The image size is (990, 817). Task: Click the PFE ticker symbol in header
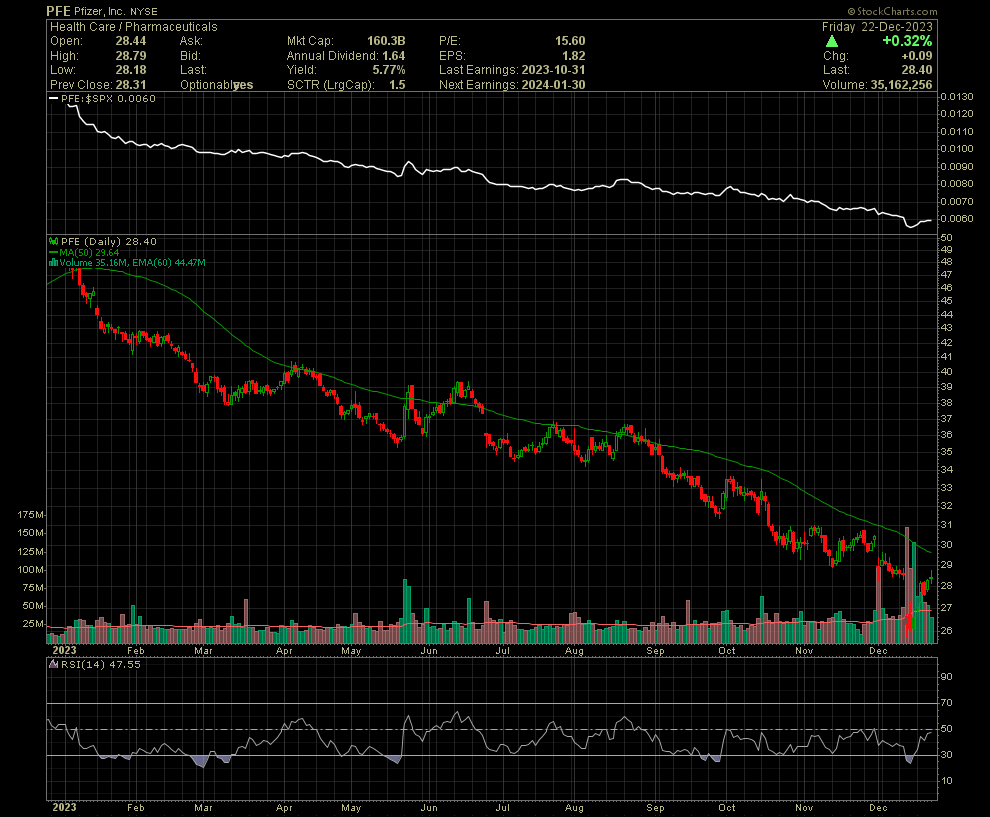[59, 10]
